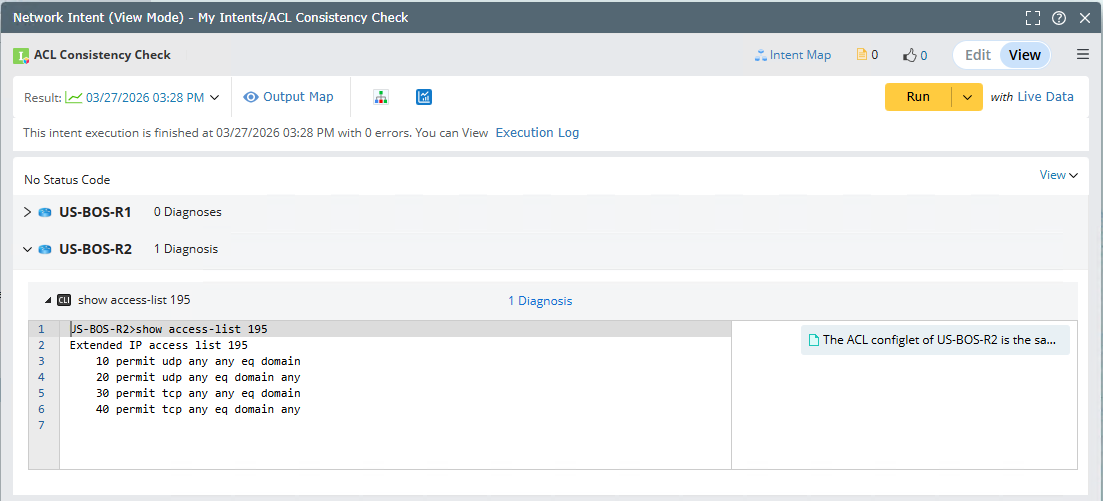This screenshot has height=501, width=1103.
Task: Click the blue chart icon
Action: [424, 97]
